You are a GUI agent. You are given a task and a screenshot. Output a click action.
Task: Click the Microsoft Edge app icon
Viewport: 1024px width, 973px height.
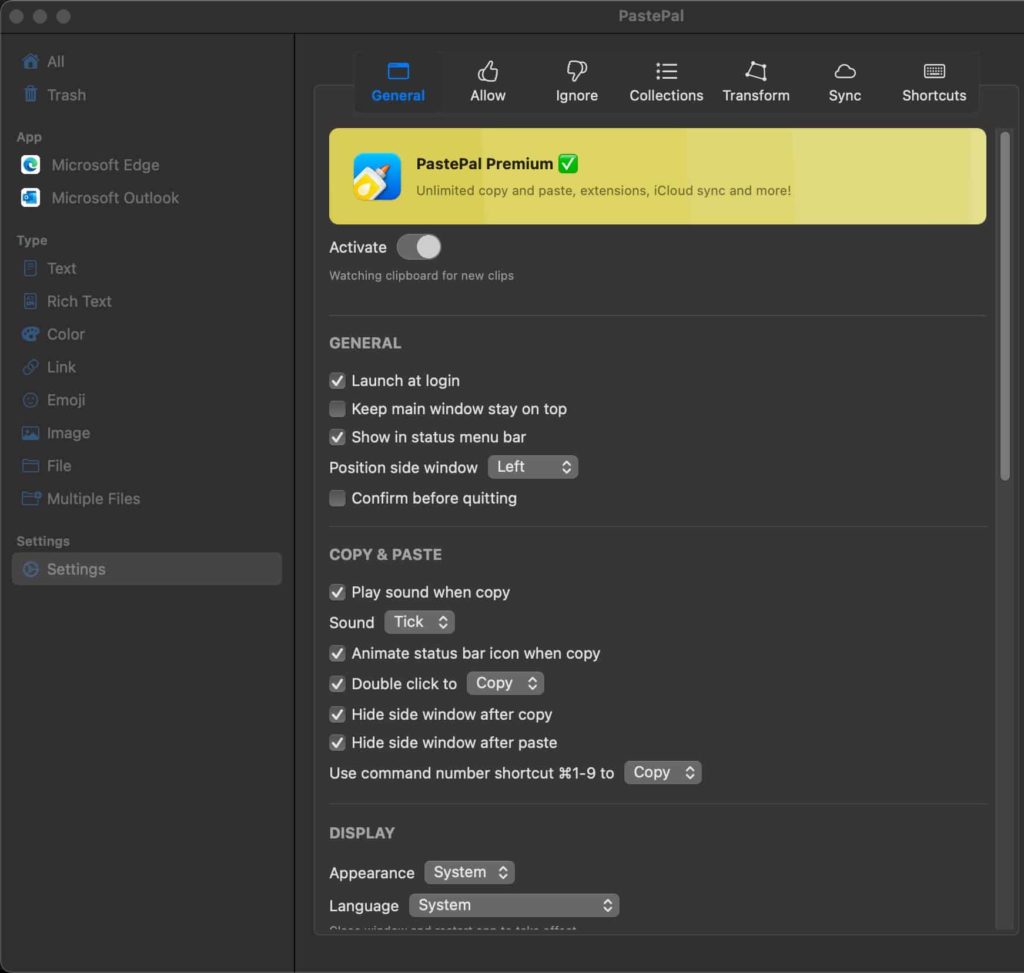click(31, 165)
